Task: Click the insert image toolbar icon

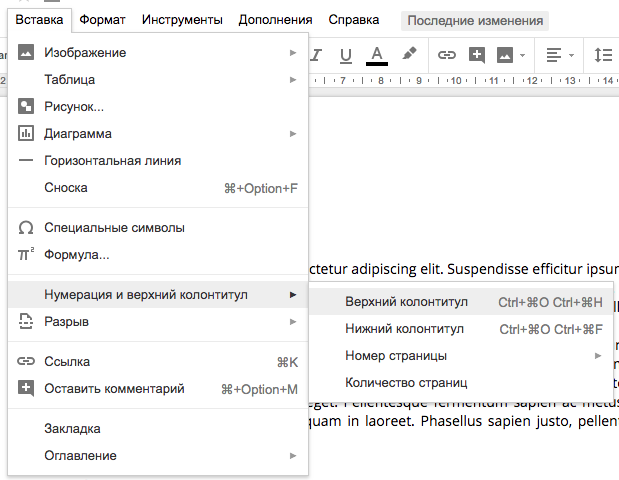Action: click(x=505, y=54)
